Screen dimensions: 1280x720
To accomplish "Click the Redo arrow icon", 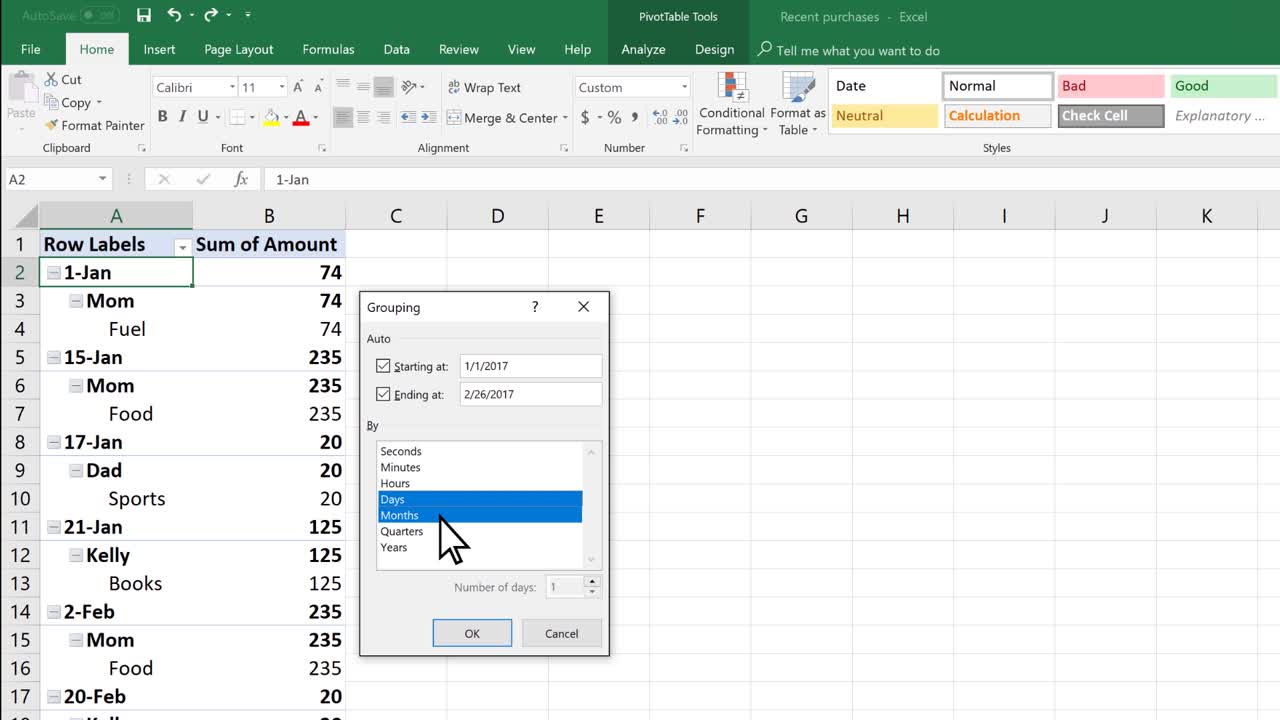I will pyautogui.click(x=210, y=15).
